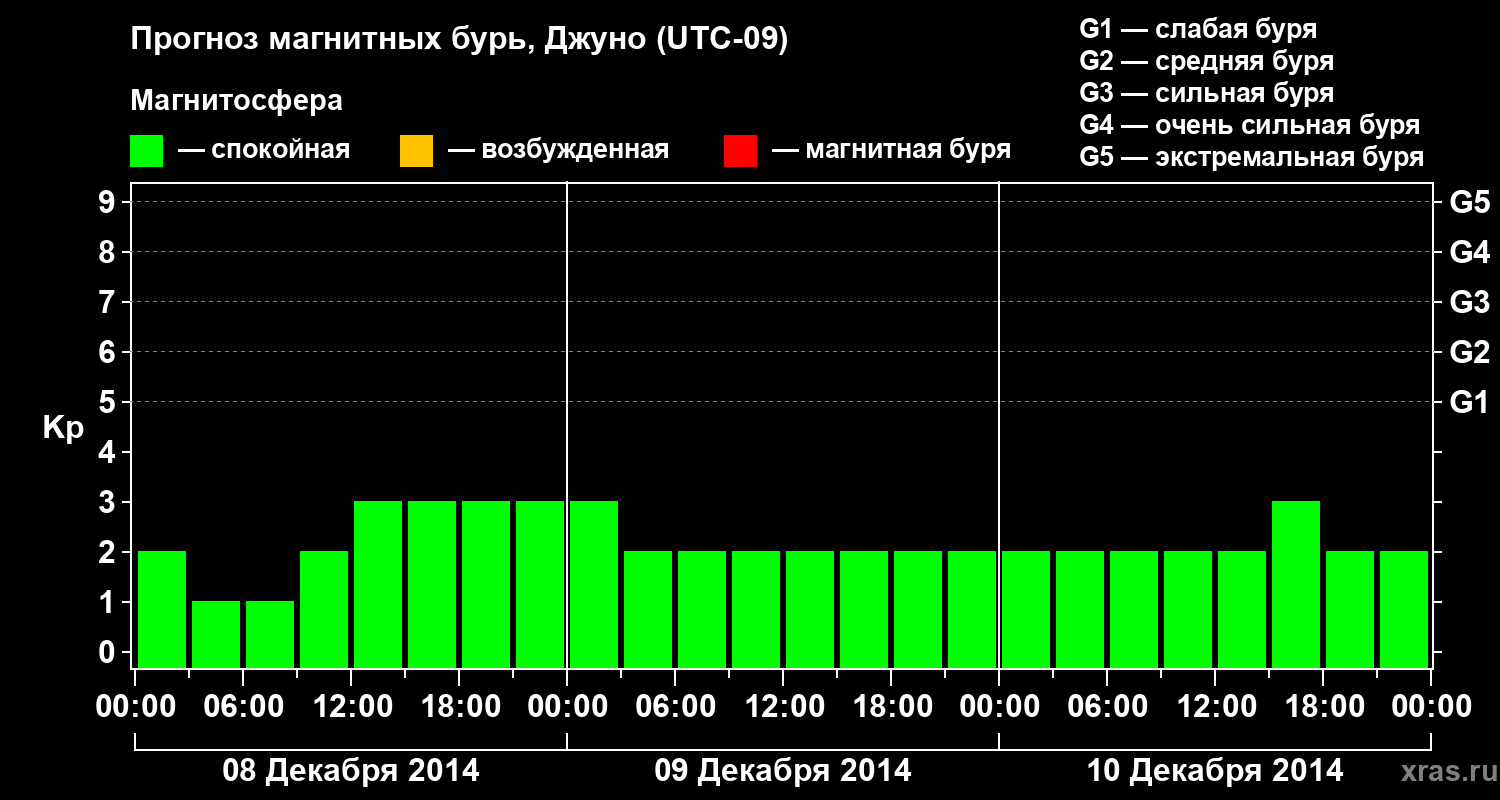Click the '— возбужденная' legend label
This screenshot has width=1500, height=800.
(x=558, y=150)
